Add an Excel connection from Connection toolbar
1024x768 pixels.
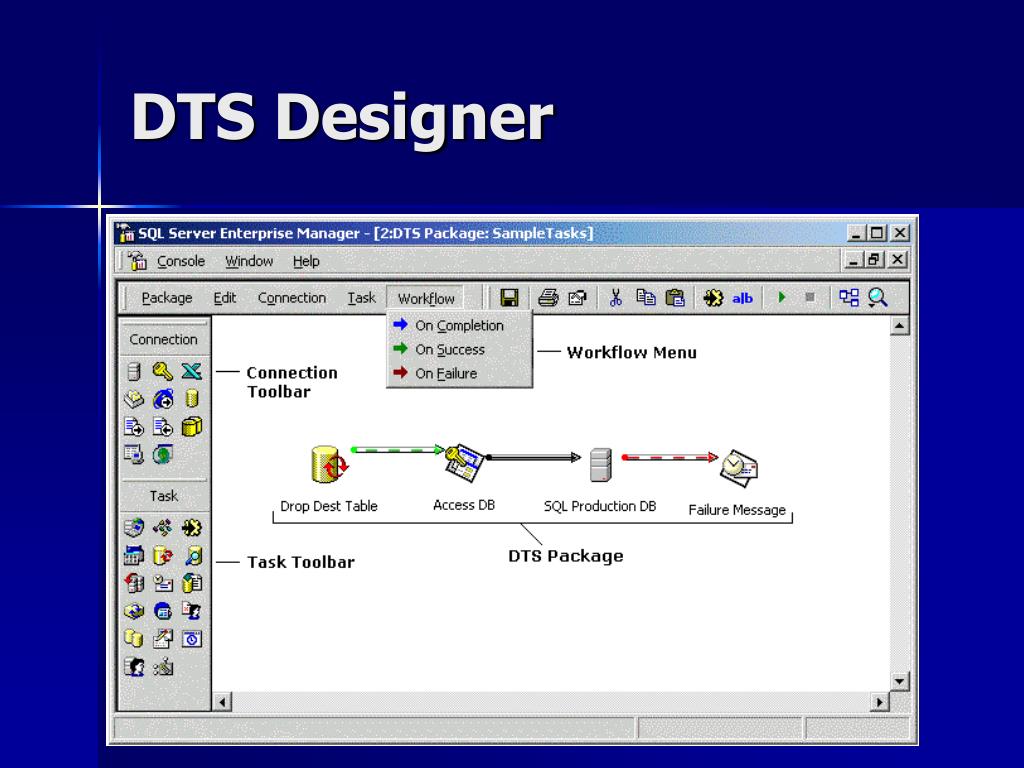pos(191,372)
